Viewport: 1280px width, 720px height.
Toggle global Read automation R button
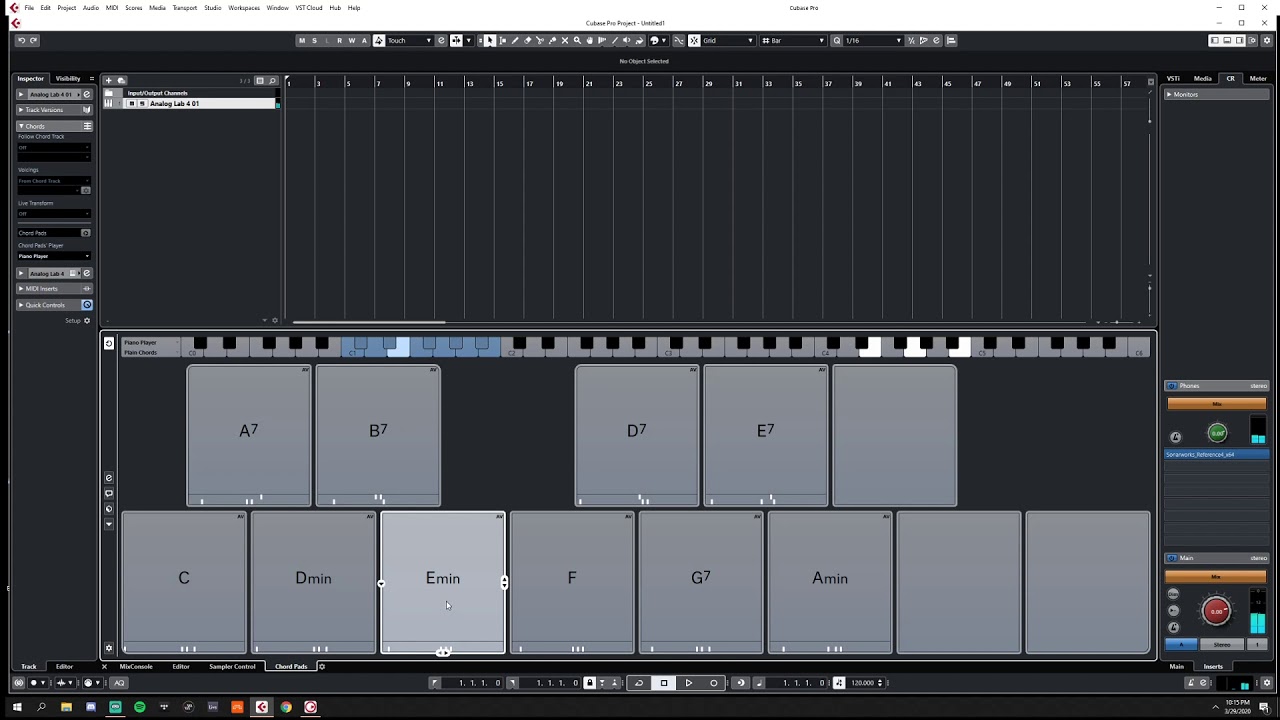(340, 40)
